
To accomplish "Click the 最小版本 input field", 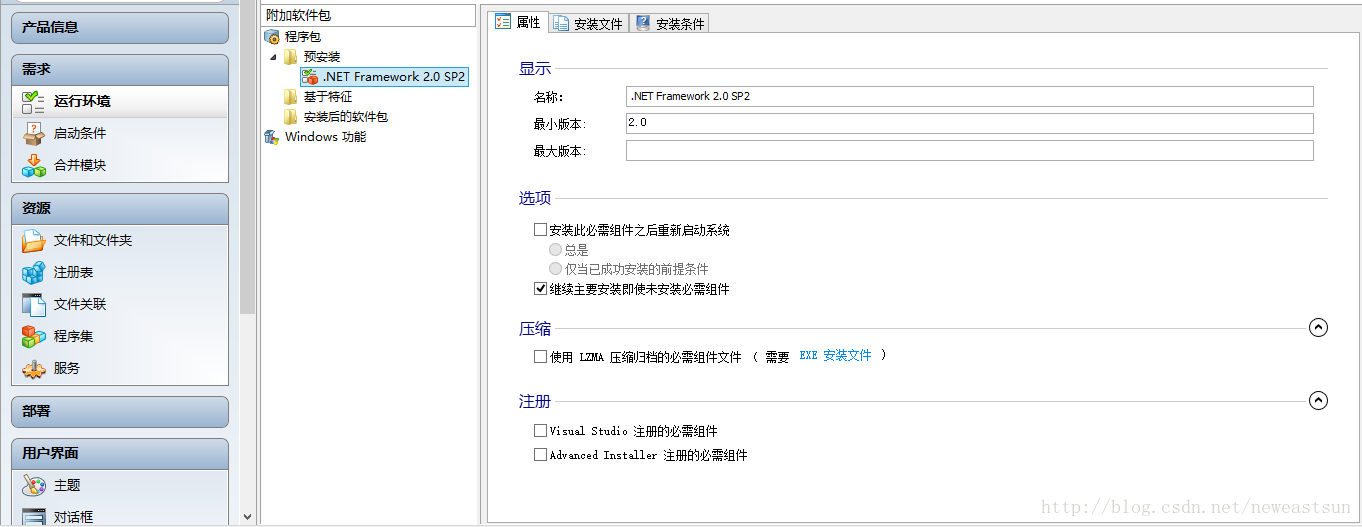I will (x=969, y=123).
